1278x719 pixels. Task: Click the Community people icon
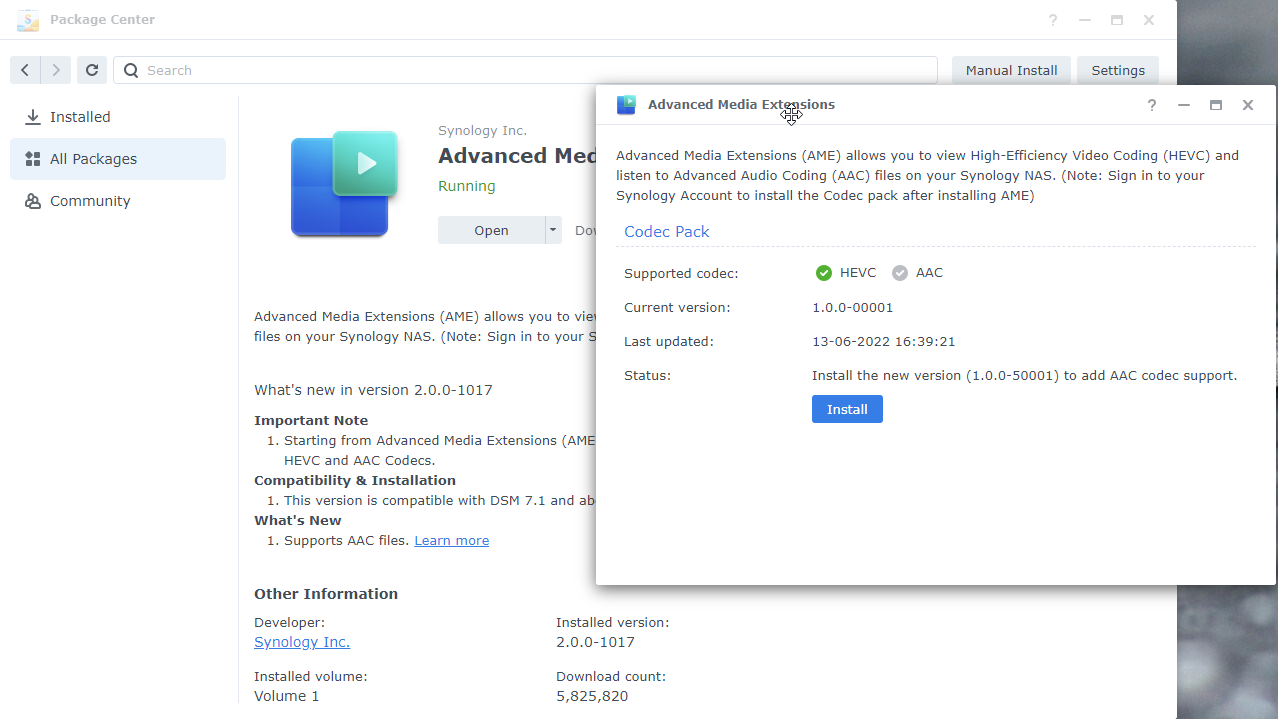point(31,200)
